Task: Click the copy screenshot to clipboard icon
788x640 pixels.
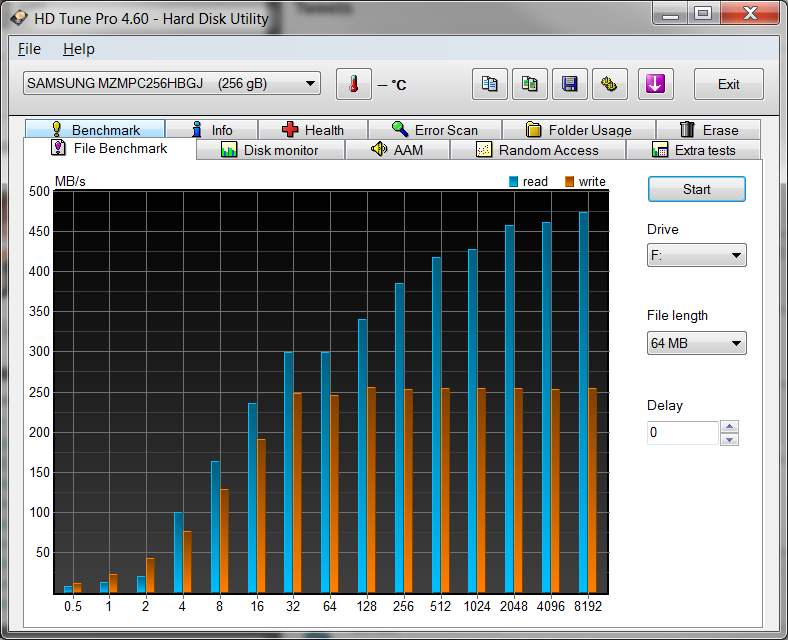Action: 529,84
